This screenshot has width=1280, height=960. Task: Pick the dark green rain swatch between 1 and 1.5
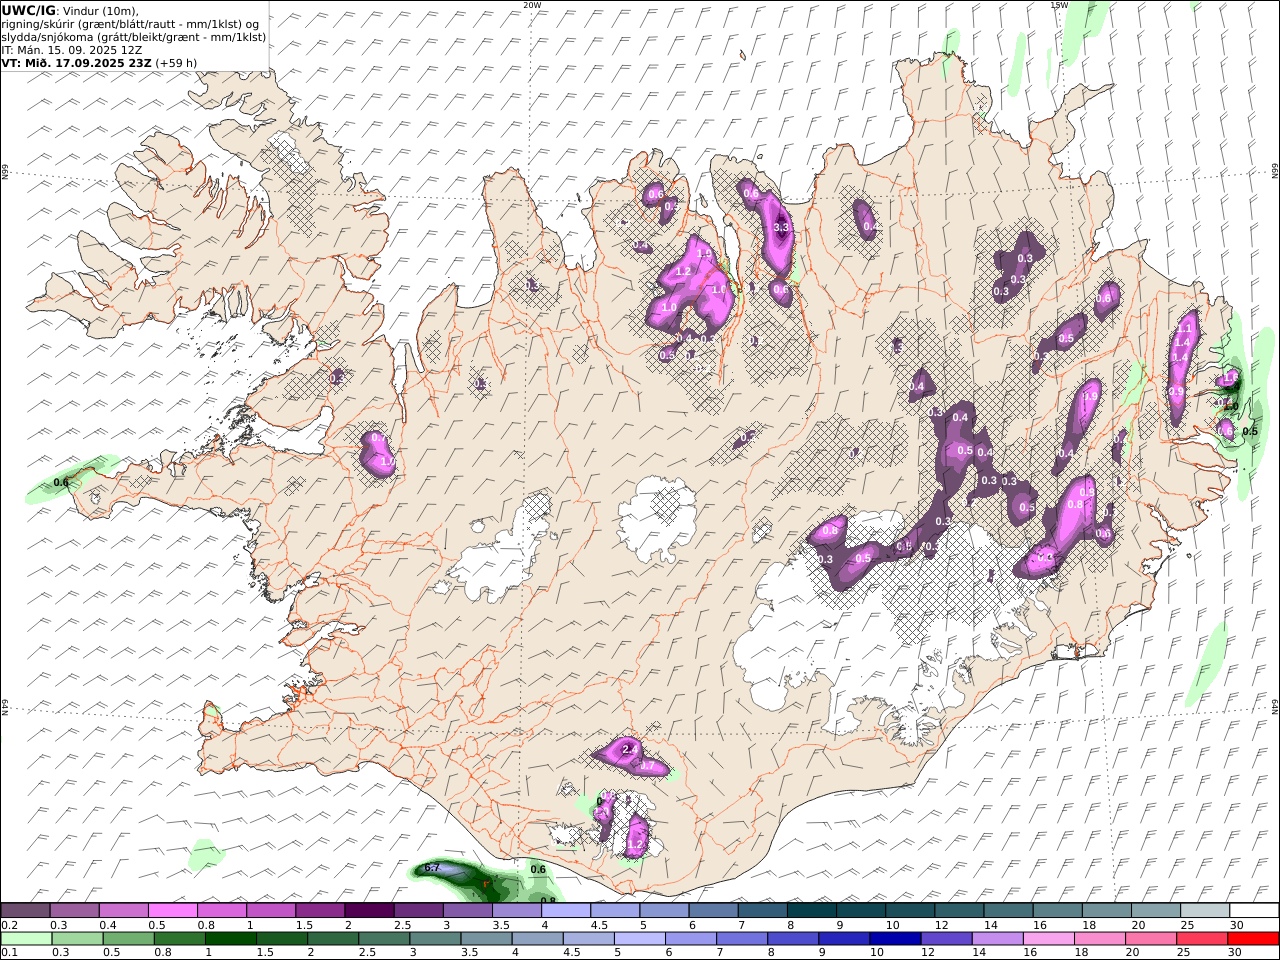(x=230, y=939)
